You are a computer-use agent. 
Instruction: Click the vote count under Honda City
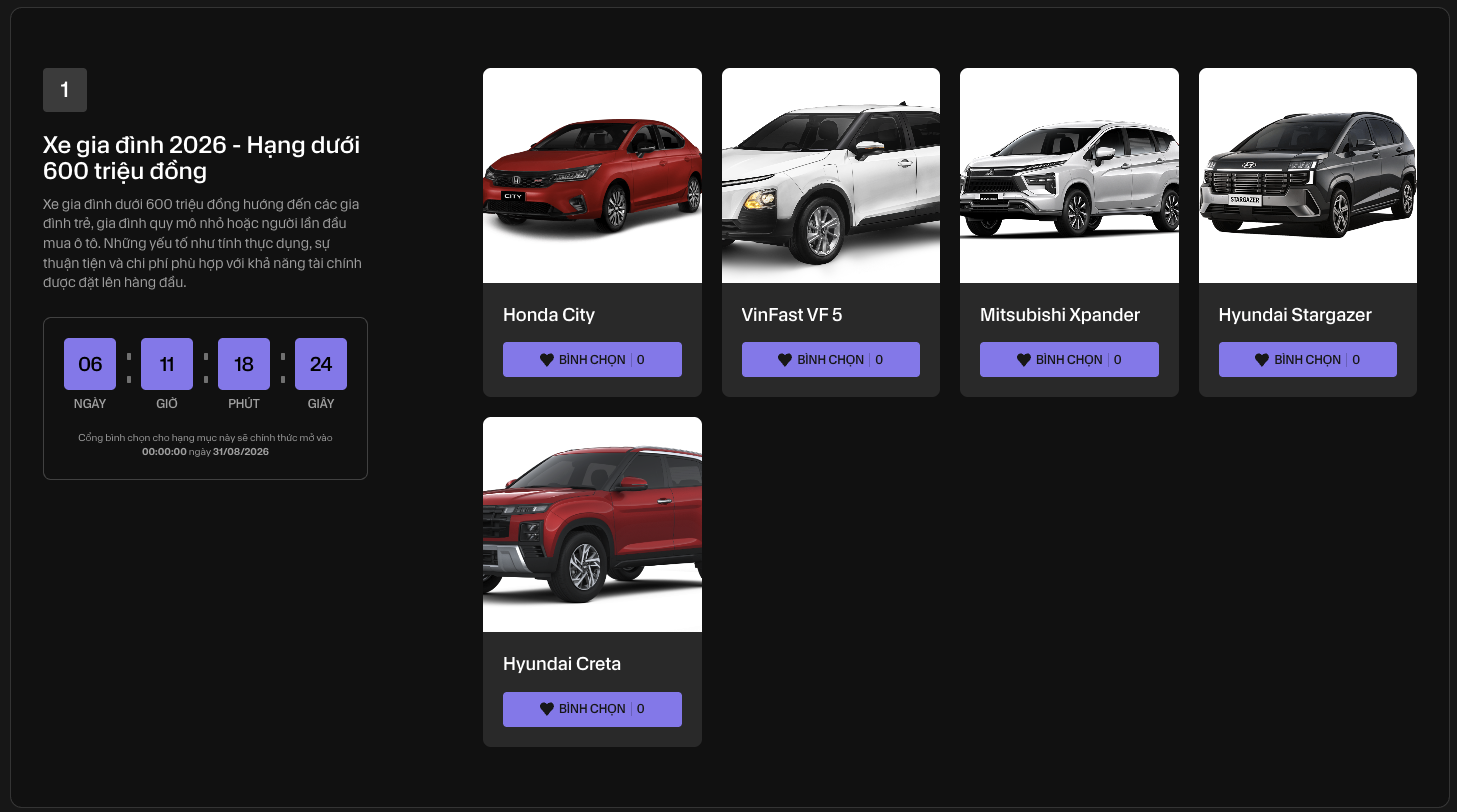point(641,360)
